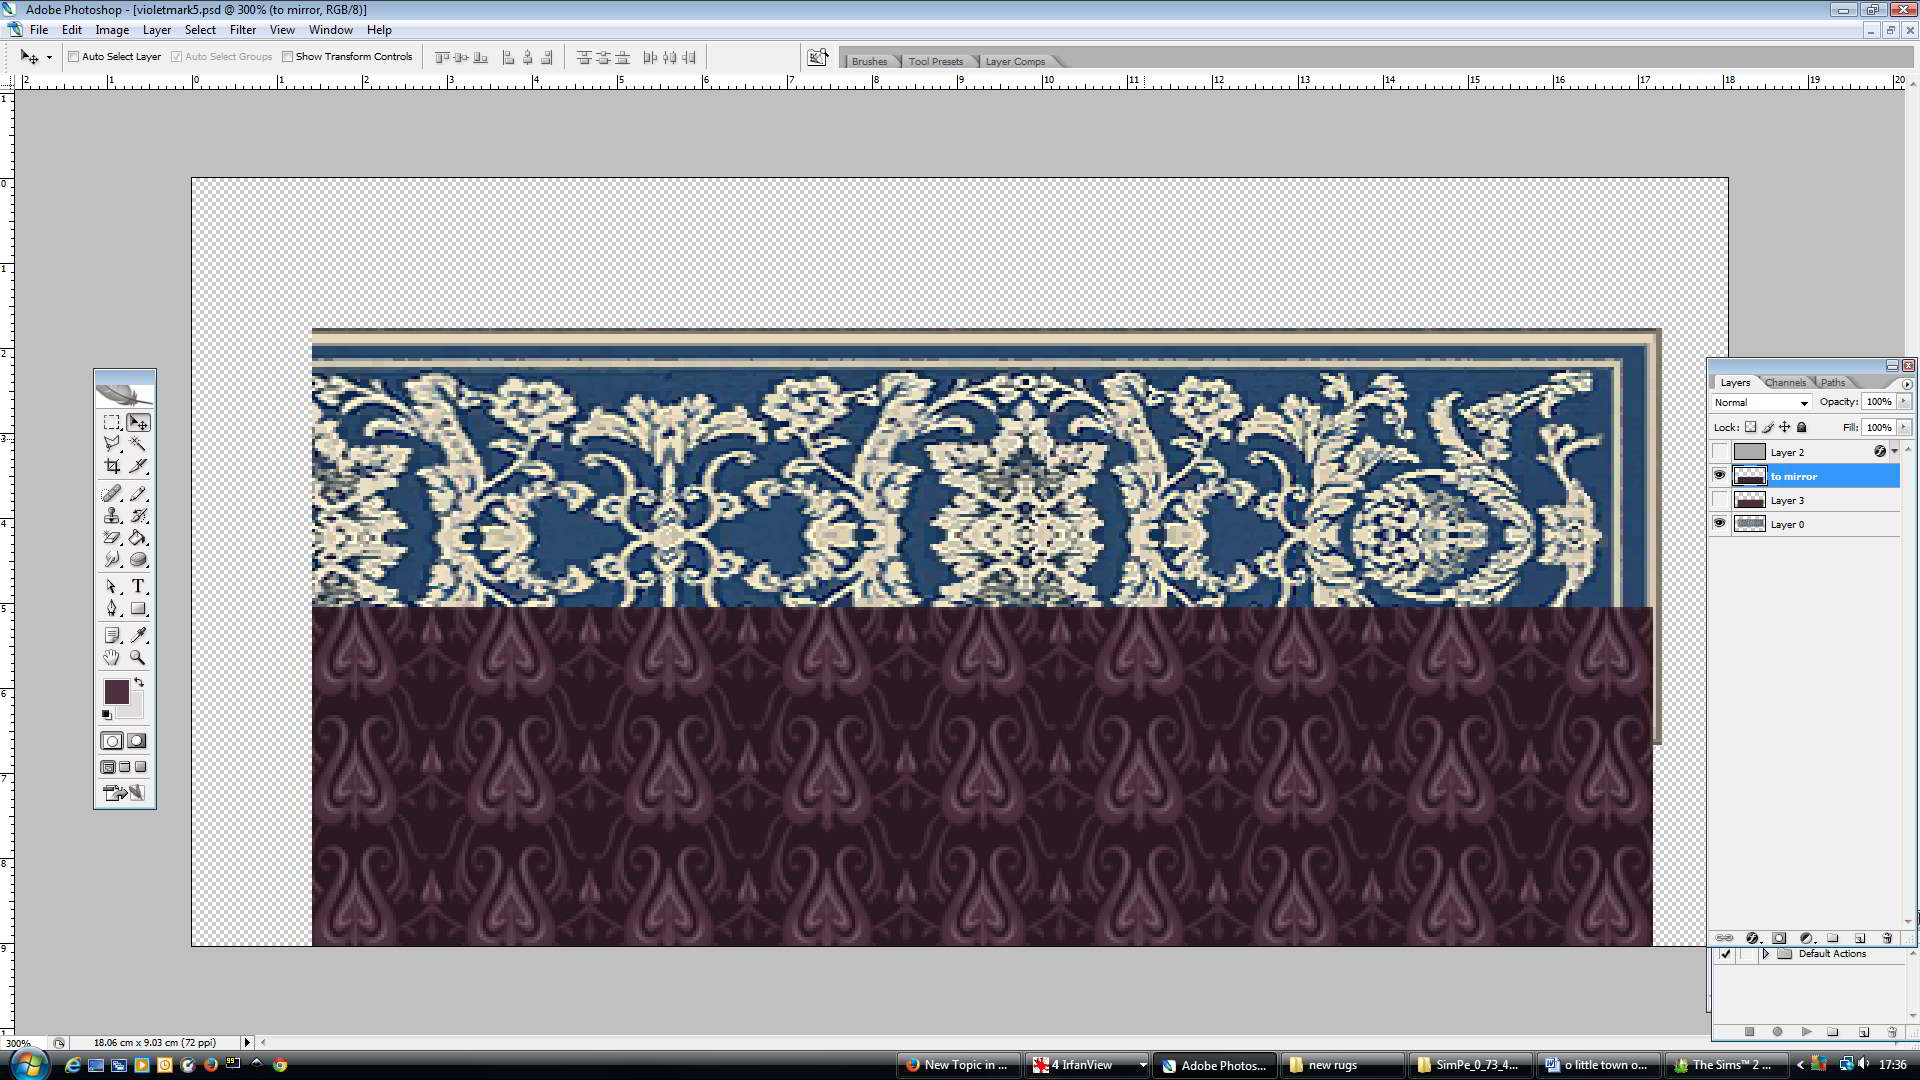Click the dark purple foreground color swatch
The height and width of the screenshot is (1080, 1920).
tap(116, 691)
